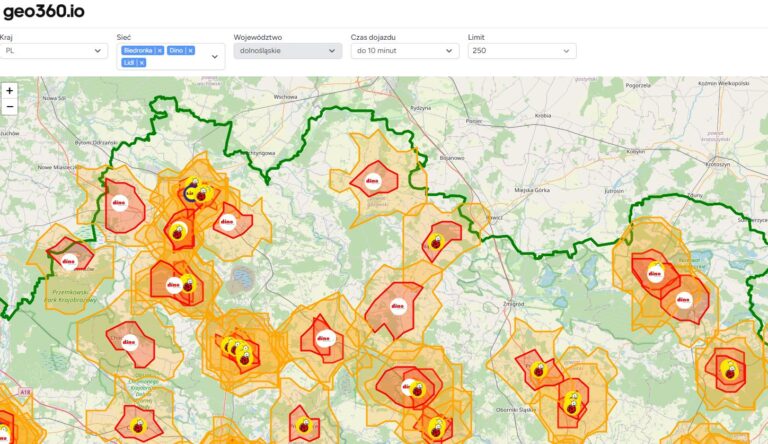Expand the Sieć network selector arrow
The image size is (768, 444).
tap(215, 57)
